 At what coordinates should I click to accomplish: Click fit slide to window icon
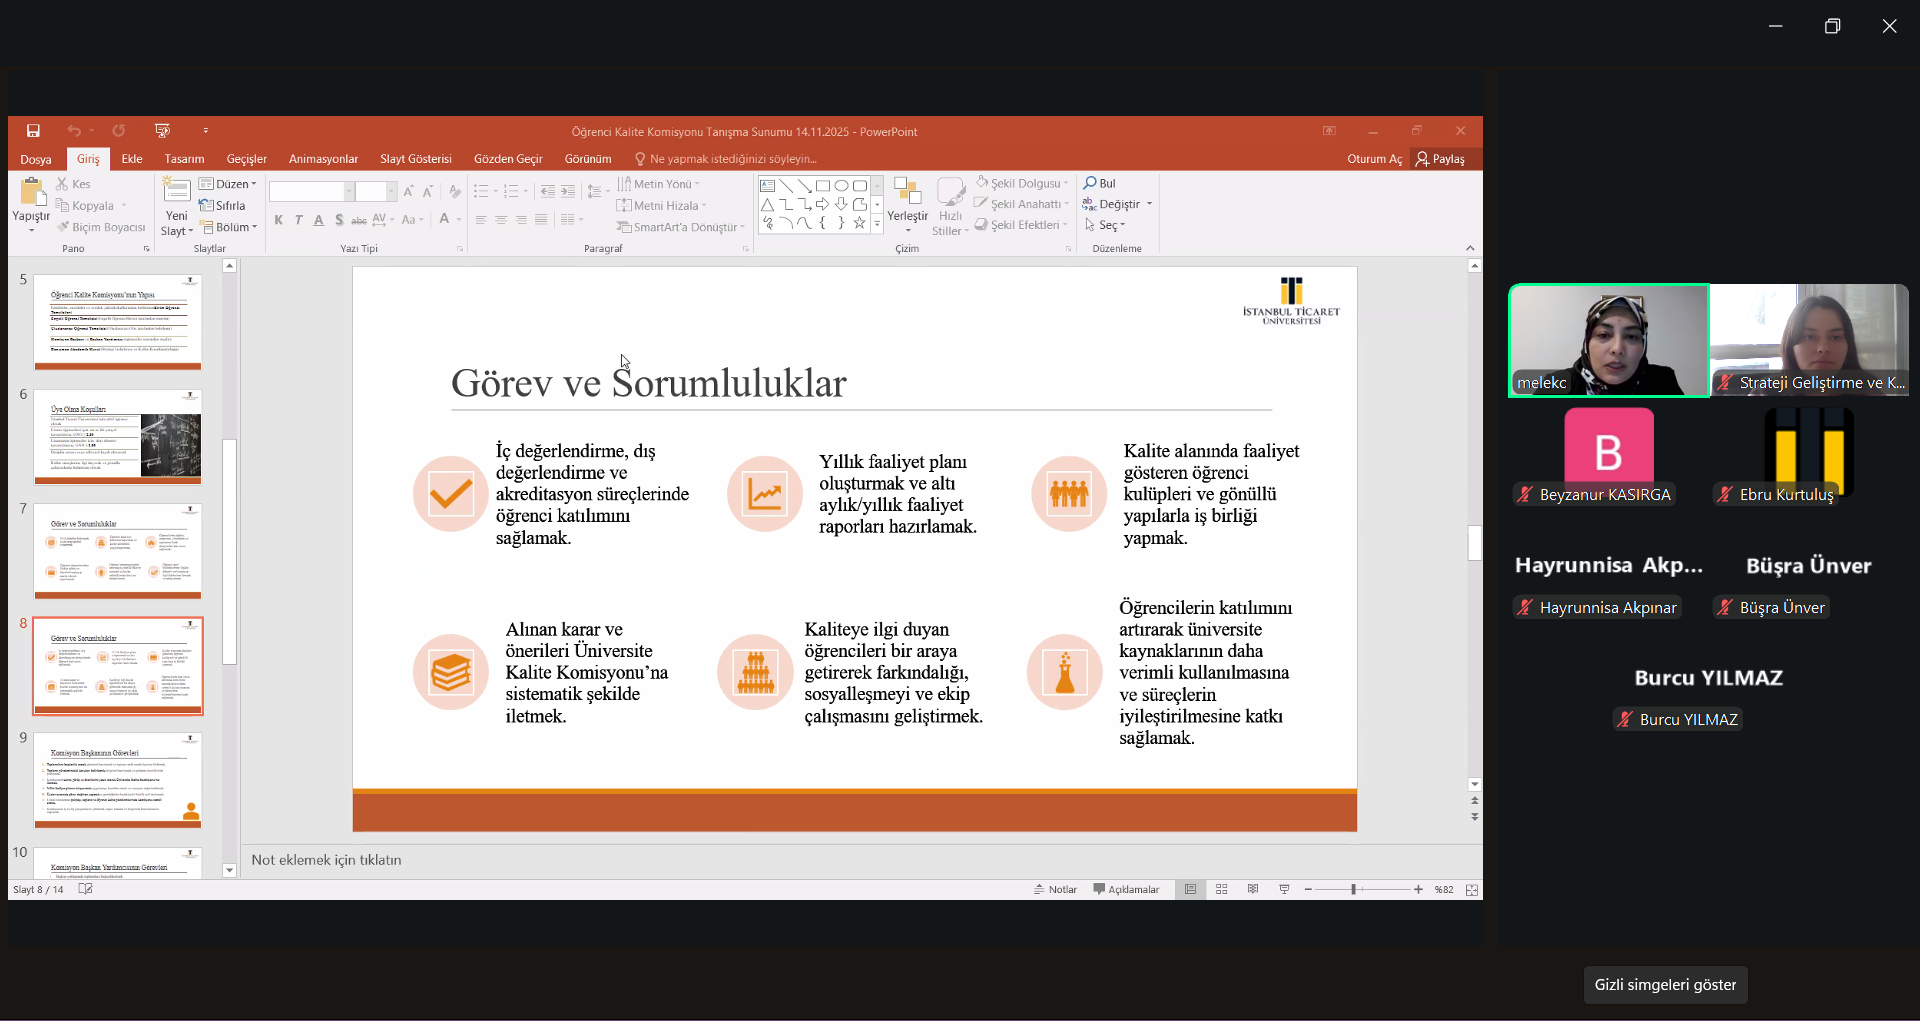1471,889
